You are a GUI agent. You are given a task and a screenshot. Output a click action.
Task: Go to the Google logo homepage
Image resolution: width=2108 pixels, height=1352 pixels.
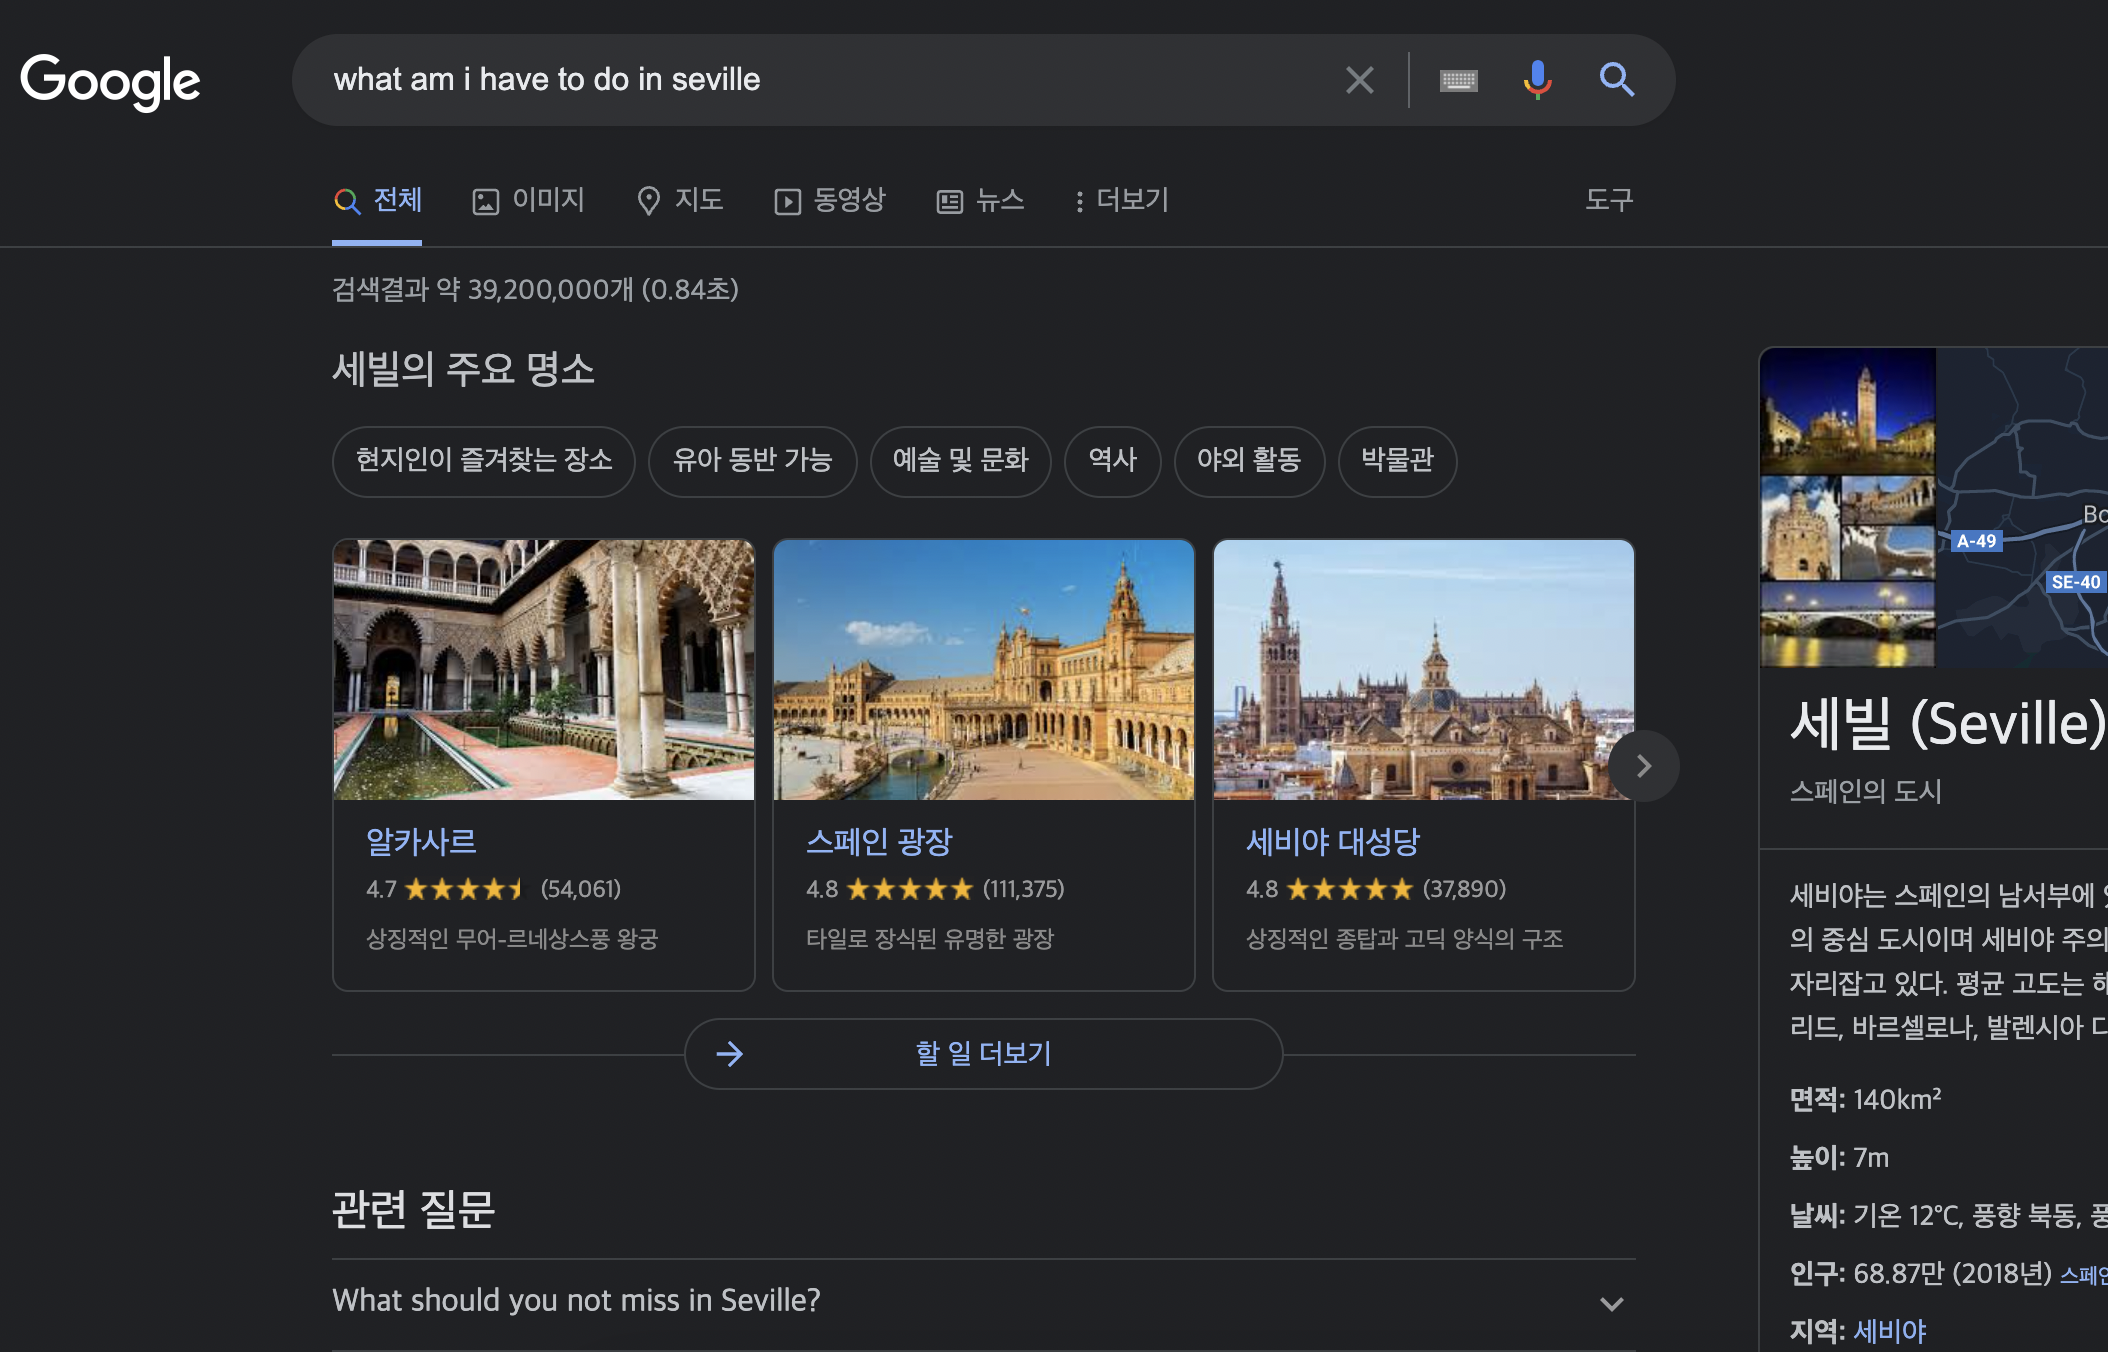[x=110, y=81]
